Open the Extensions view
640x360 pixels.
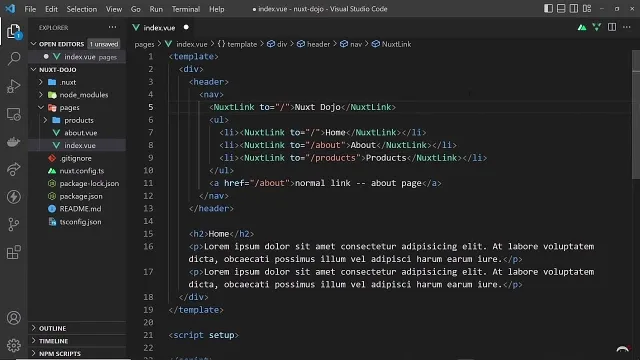[13, 252]
